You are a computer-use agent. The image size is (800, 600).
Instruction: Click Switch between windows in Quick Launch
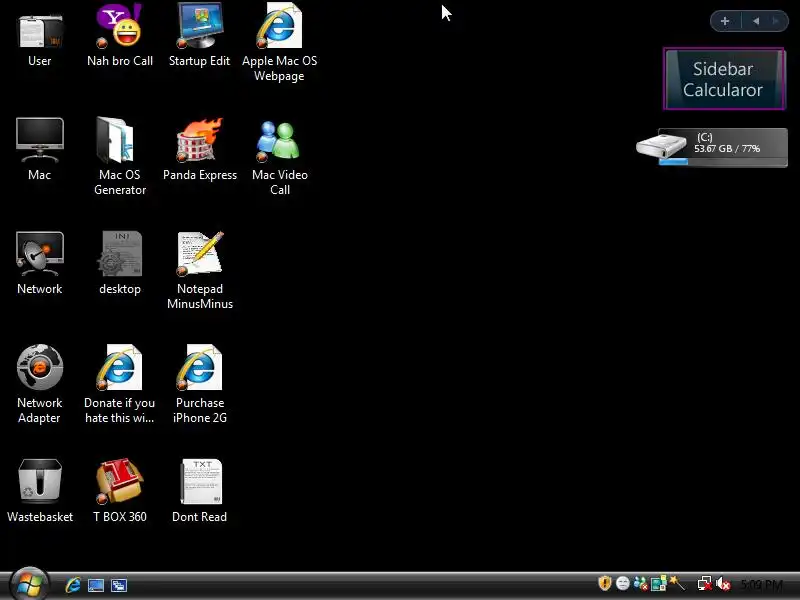pyautogui.click(x=119, y=585)
